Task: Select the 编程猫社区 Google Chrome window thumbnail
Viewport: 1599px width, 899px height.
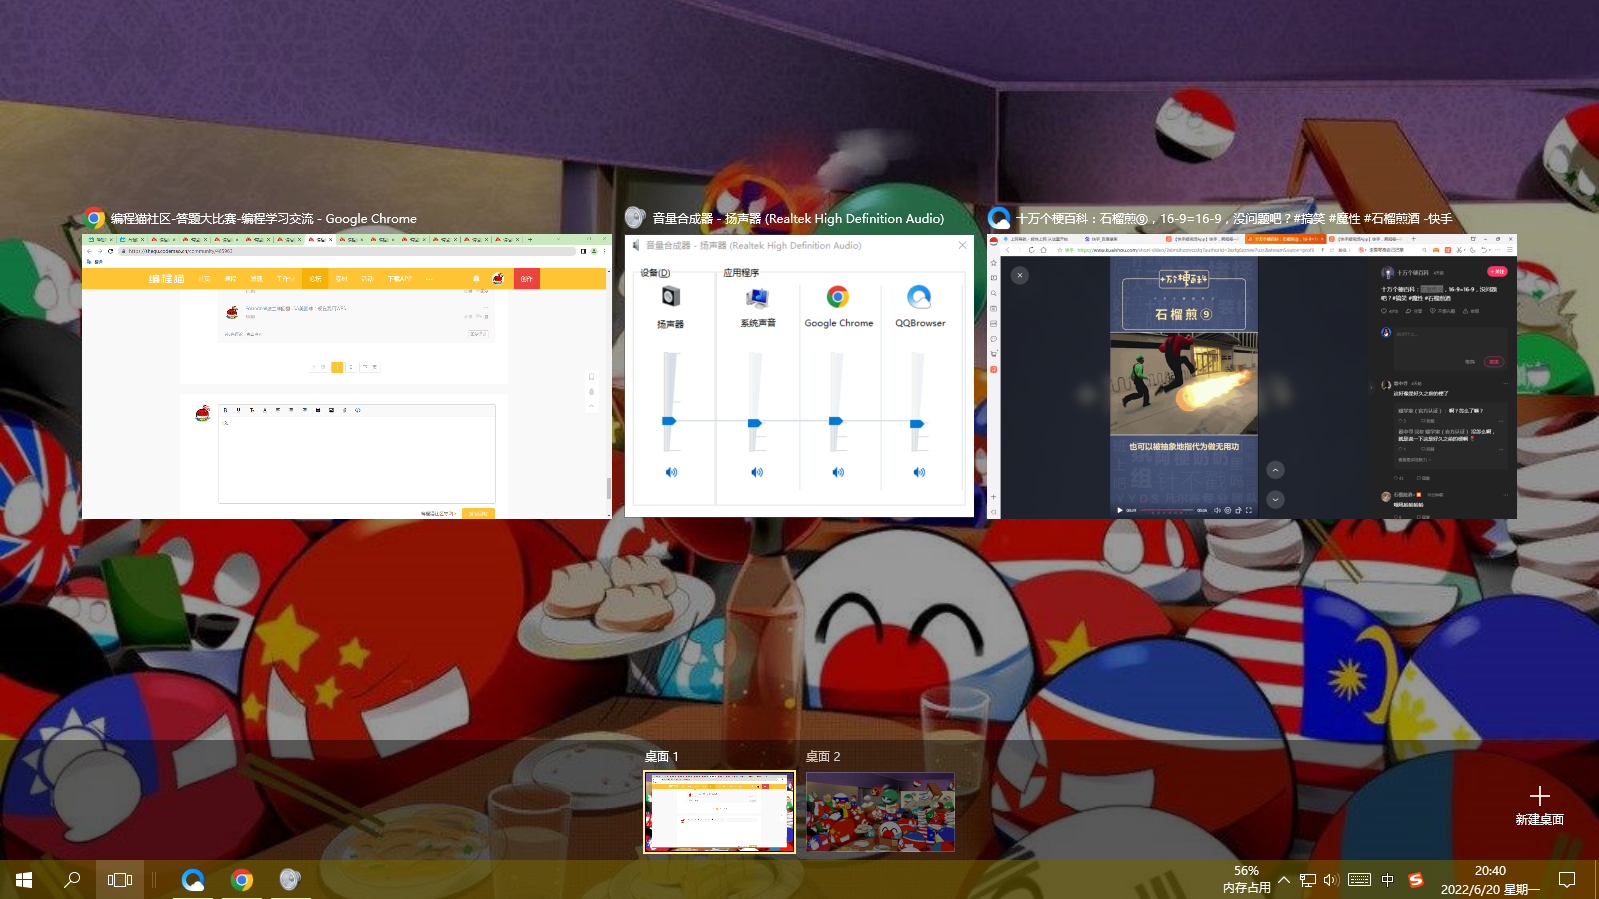Action: pyautogui.click(x=346, y=377)
